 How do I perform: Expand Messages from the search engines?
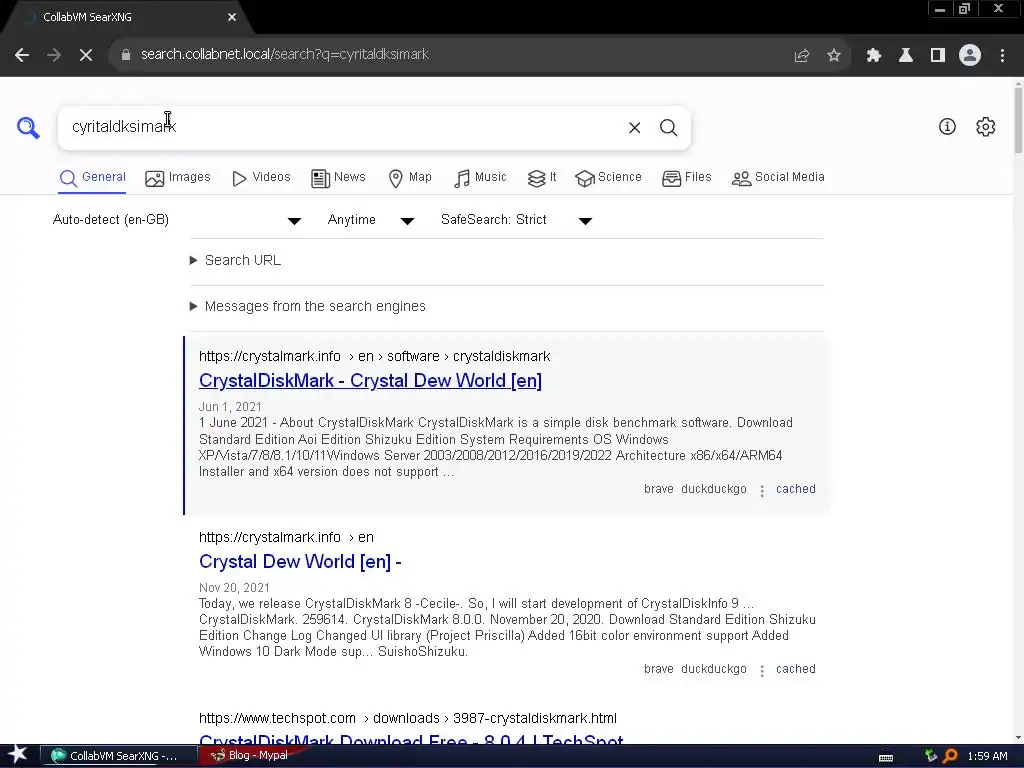[x=307, y=306]
